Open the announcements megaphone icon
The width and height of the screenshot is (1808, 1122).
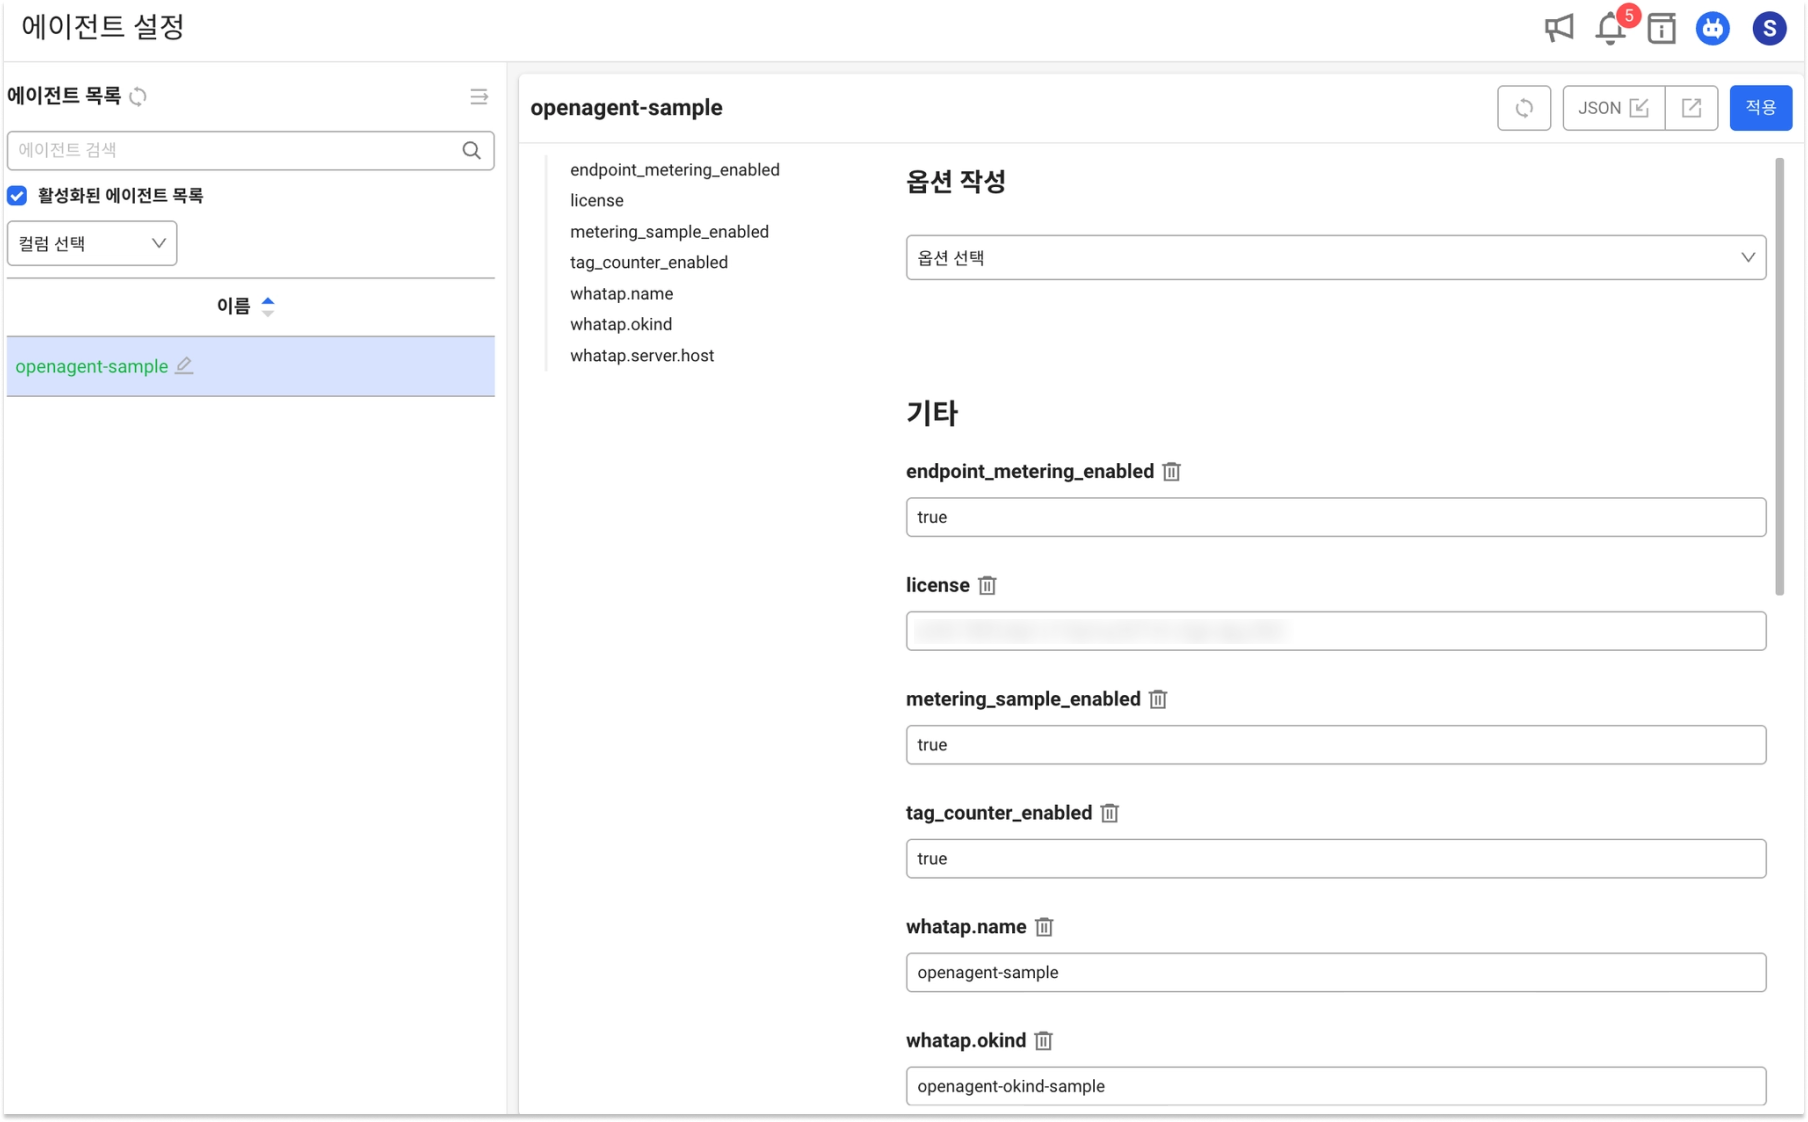[1558, 28]
